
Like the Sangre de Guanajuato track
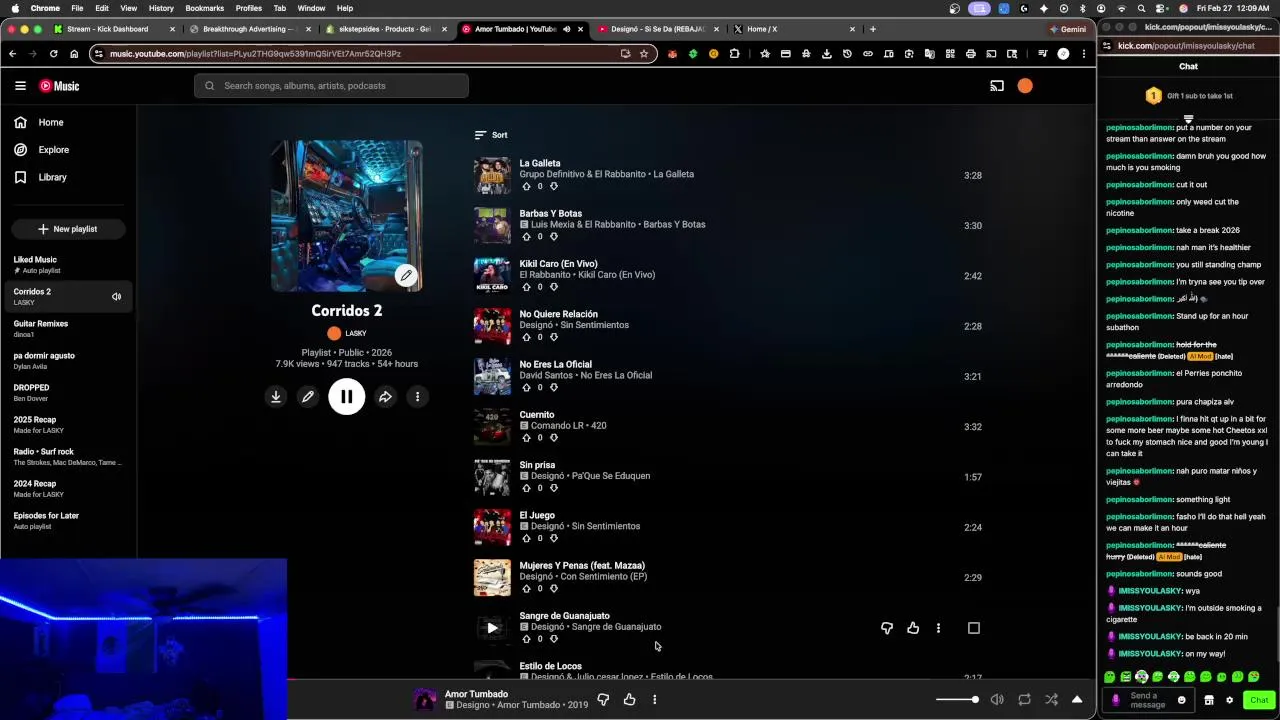tap(913, 628)
